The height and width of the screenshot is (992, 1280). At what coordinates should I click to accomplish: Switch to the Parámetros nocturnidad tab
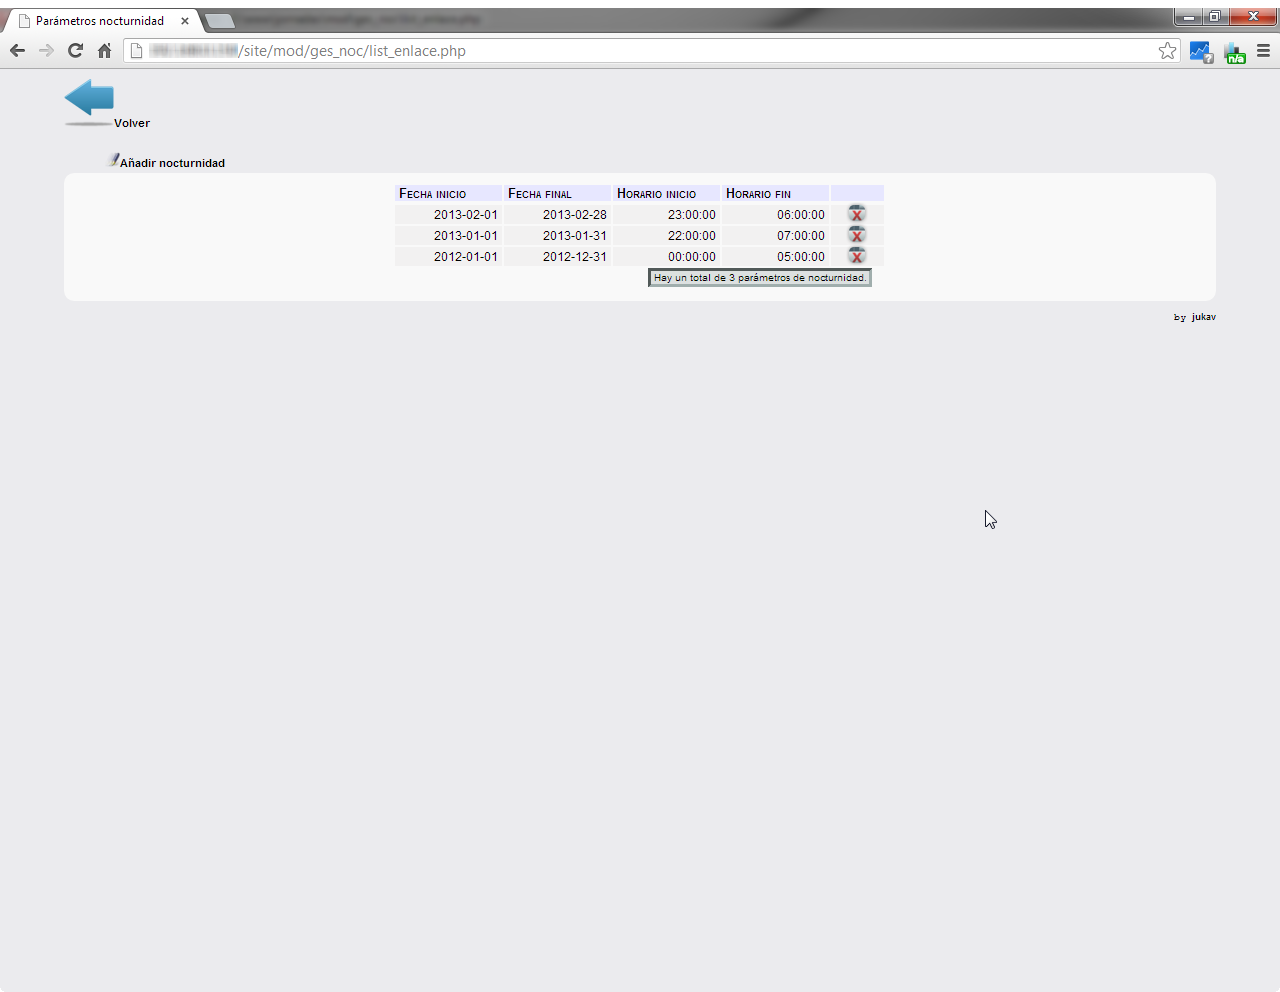coord(99,21)
